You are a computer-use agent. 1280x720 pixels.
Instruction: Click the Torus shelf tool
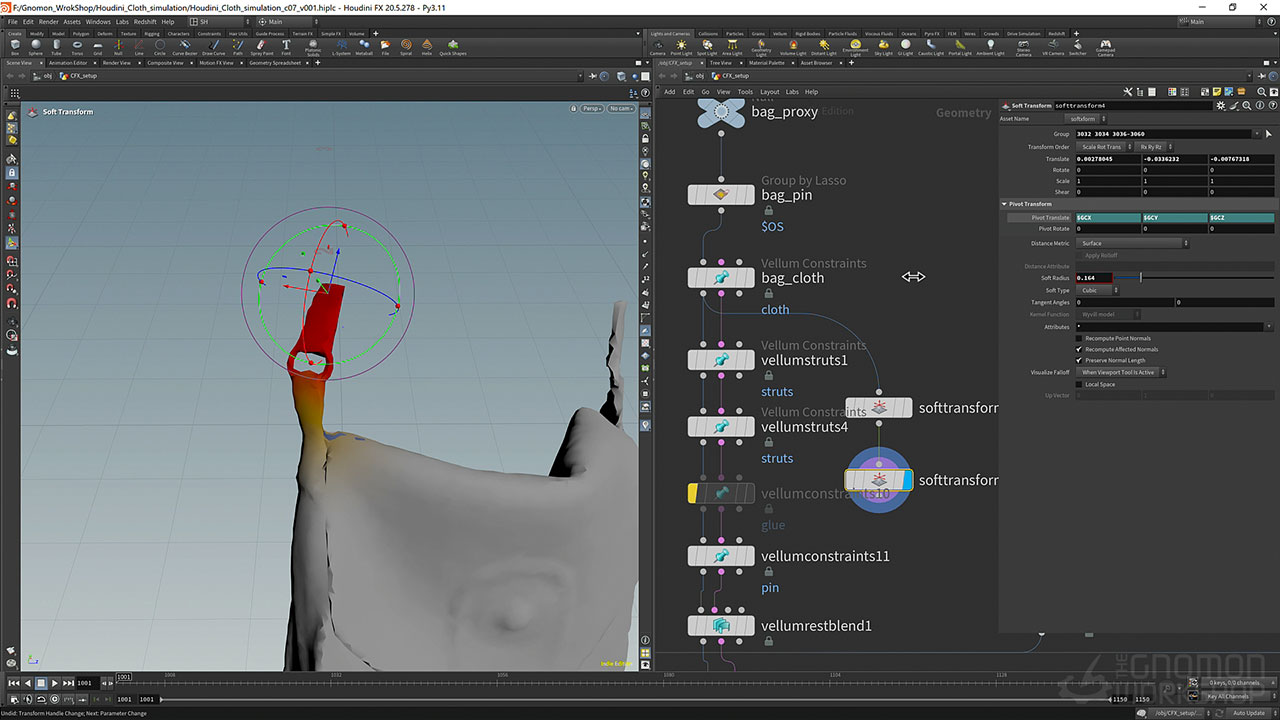point(76,46)
